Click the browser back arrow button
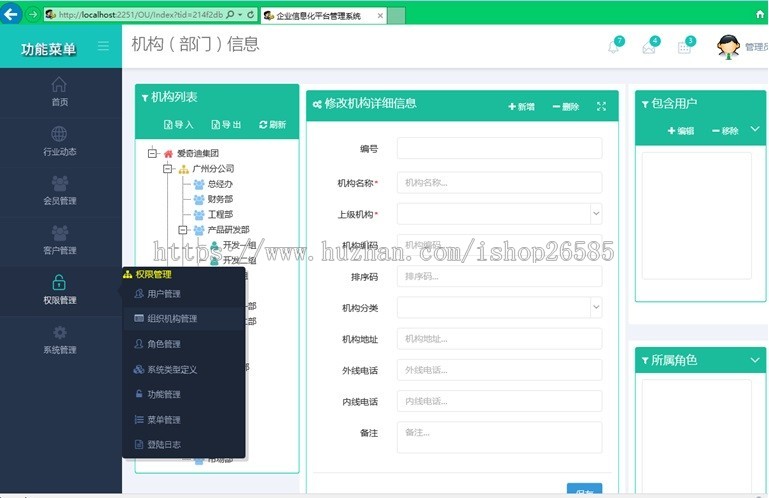Viewport: 769px width, 498px height. 10,14
